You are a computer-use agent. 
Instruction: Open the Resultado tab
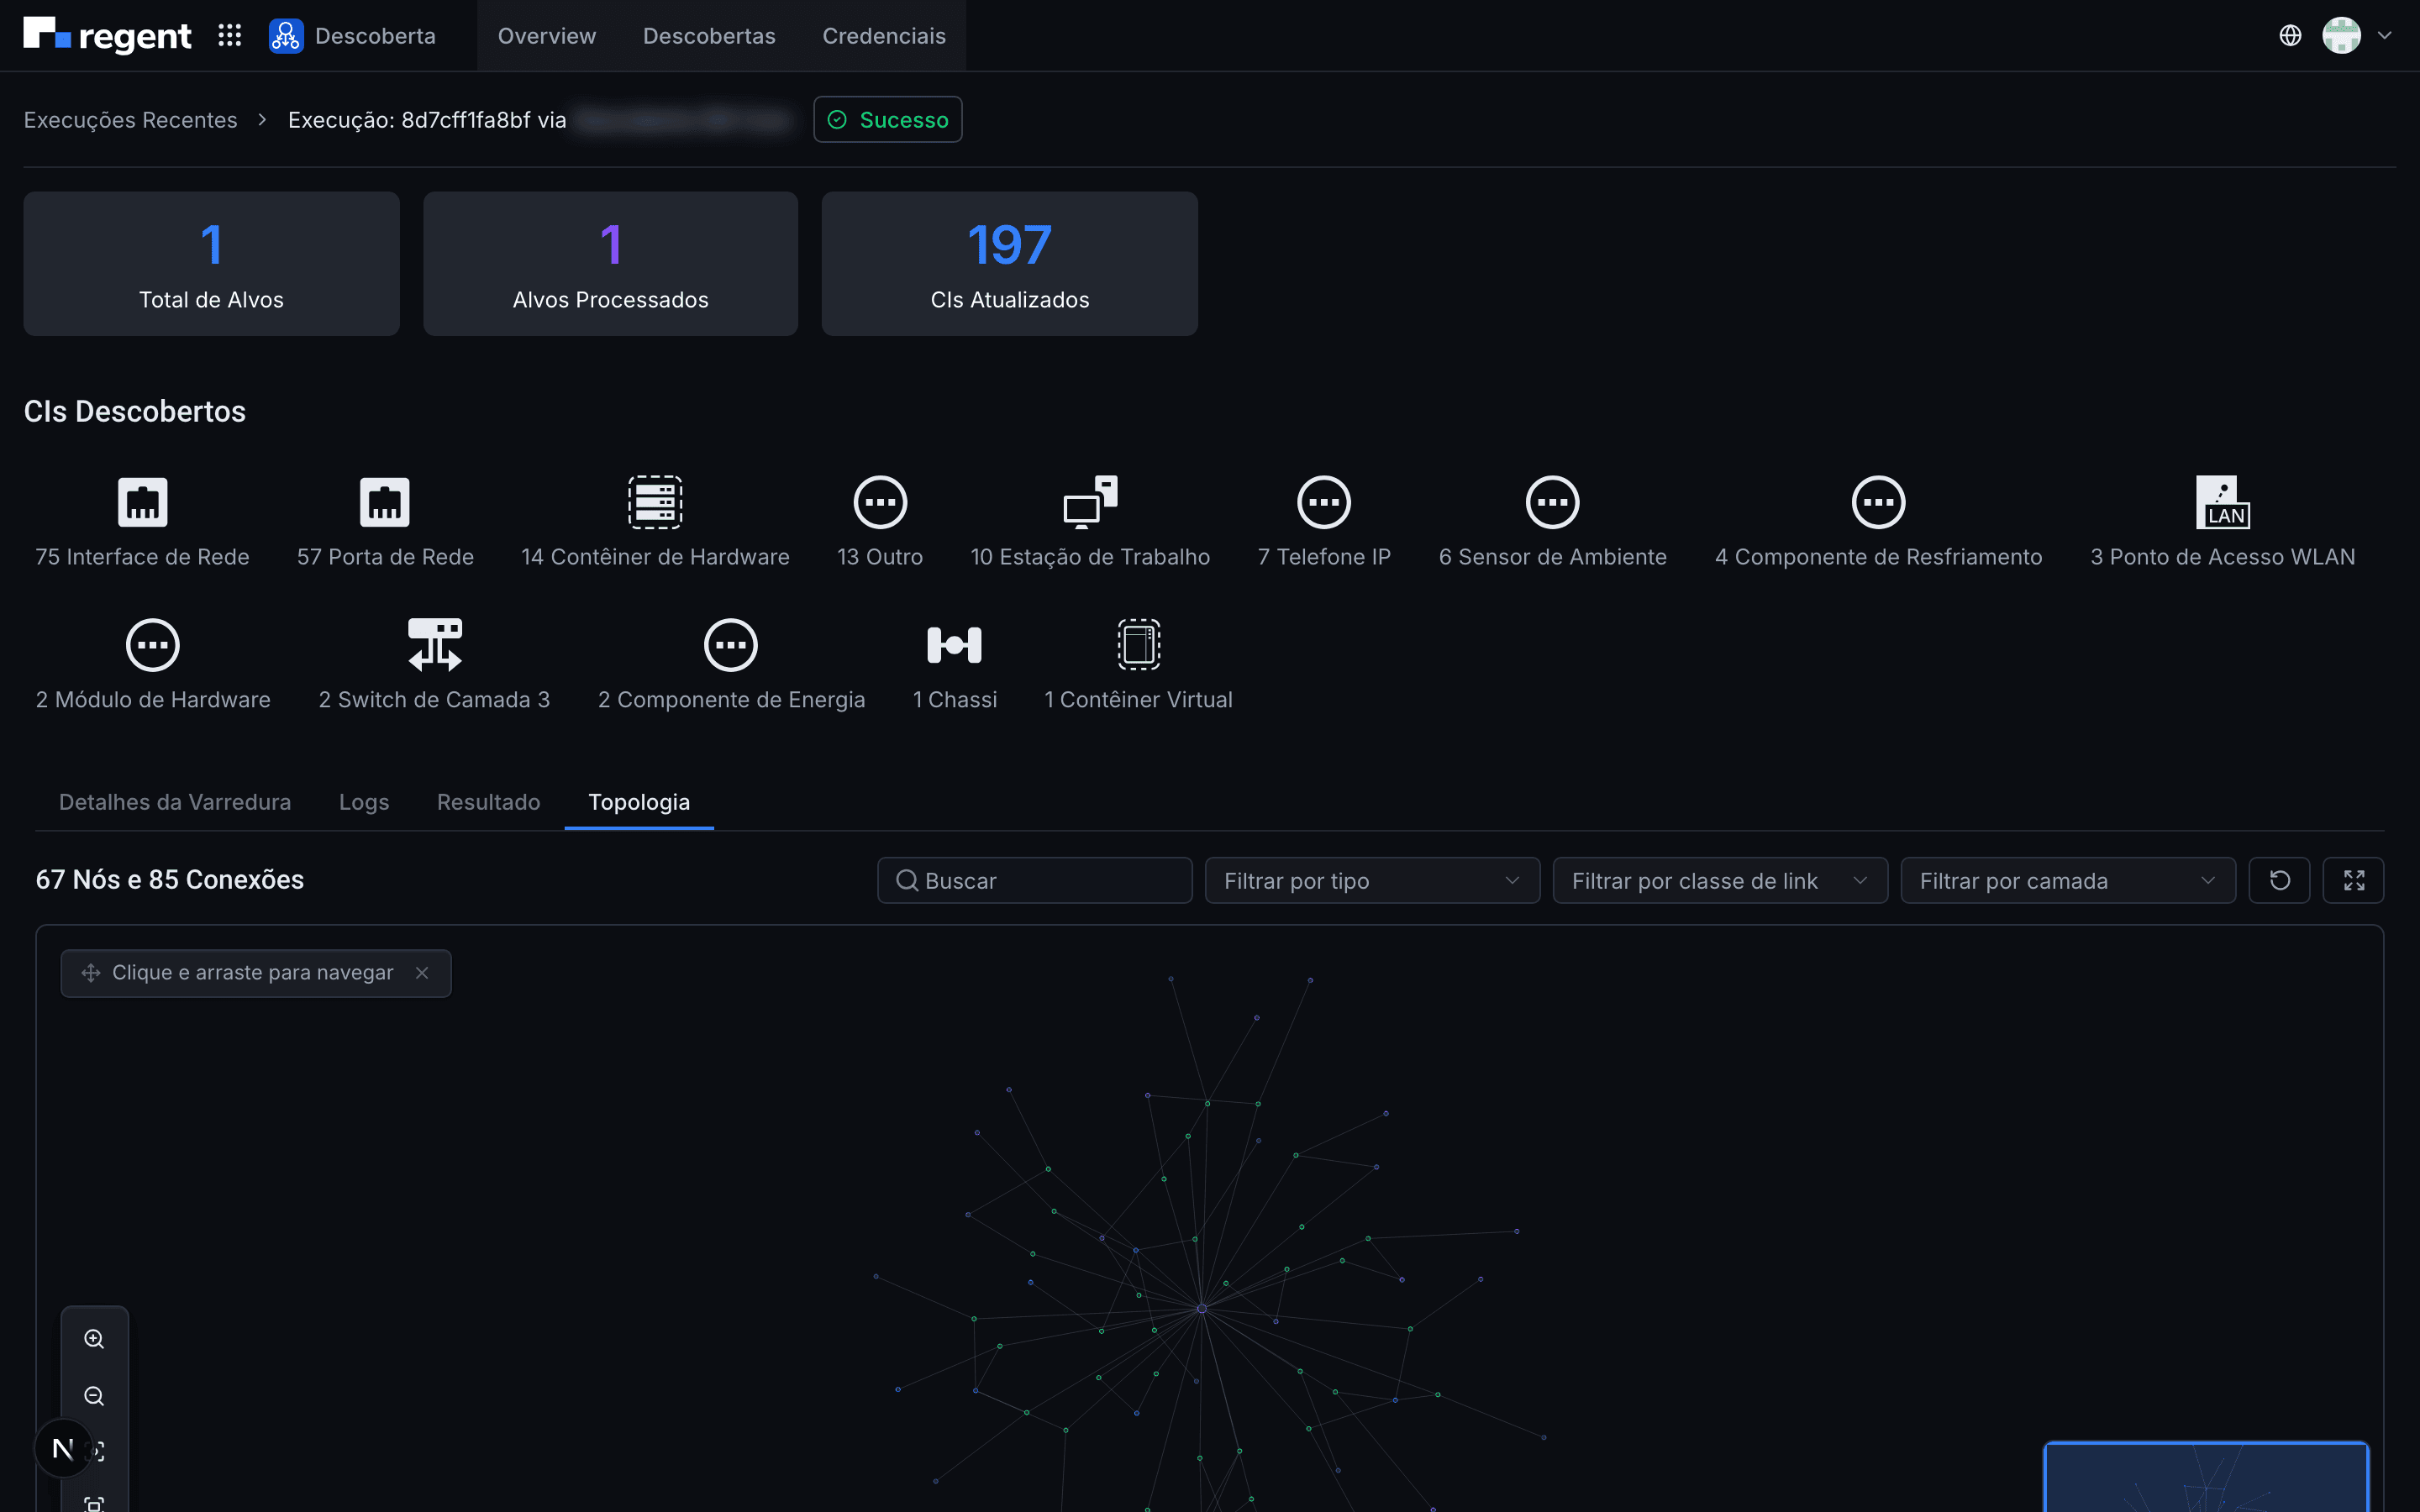point(489,802)
